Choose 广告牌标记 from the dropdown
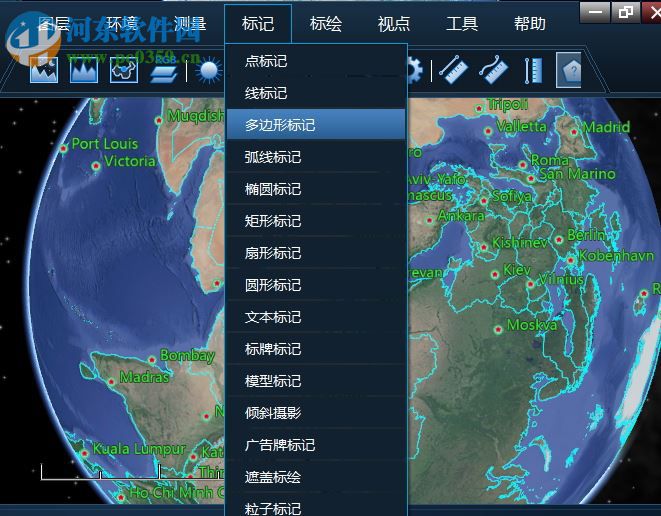Viewport: 661px width, 516px height. pos(316,445)
